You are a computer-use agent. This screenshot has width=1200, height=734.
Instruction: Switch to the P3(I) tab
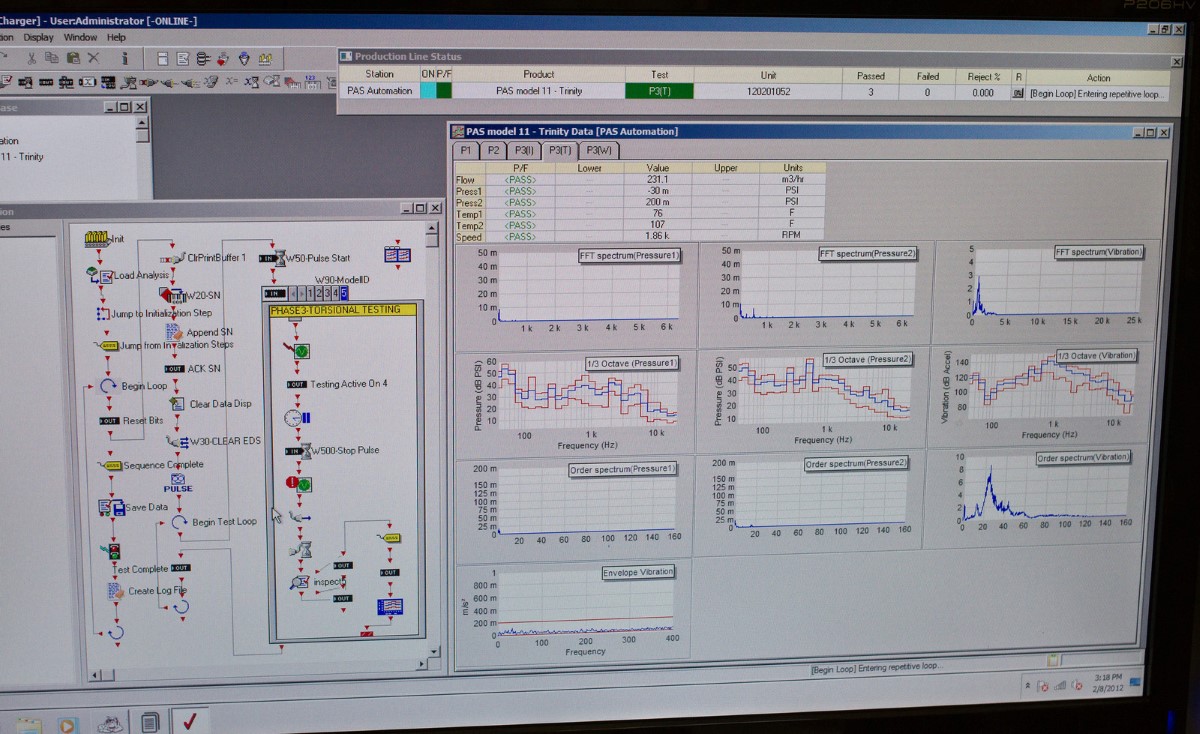(x=525, y=150)
